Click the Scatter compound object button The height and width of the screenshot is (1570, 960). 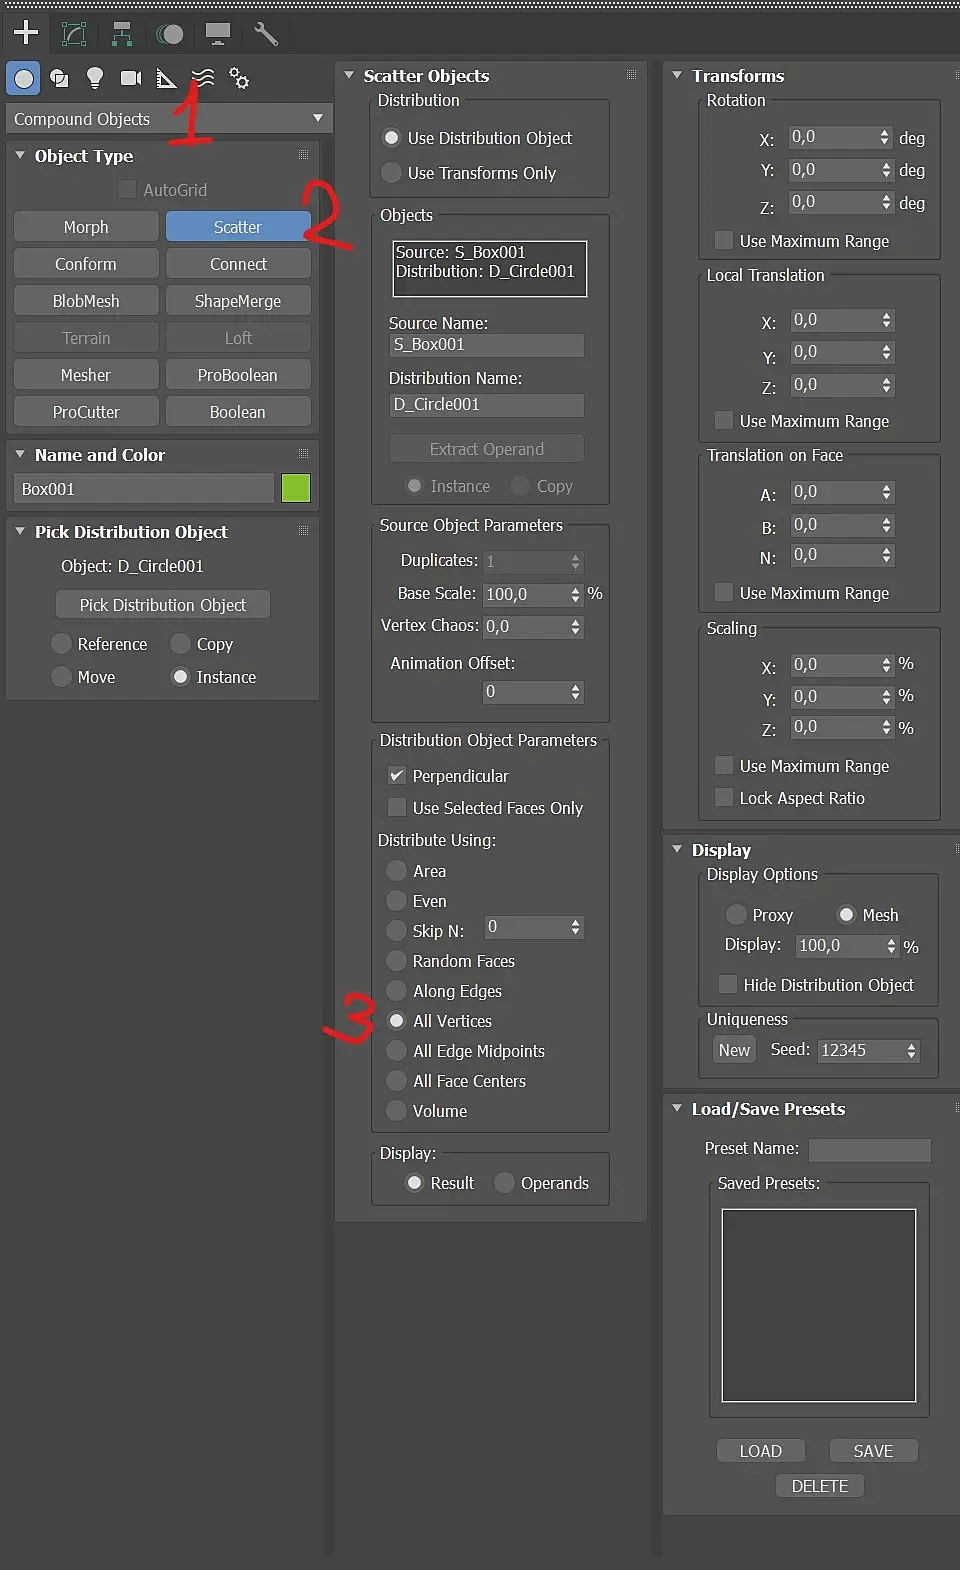coord(238,227)
